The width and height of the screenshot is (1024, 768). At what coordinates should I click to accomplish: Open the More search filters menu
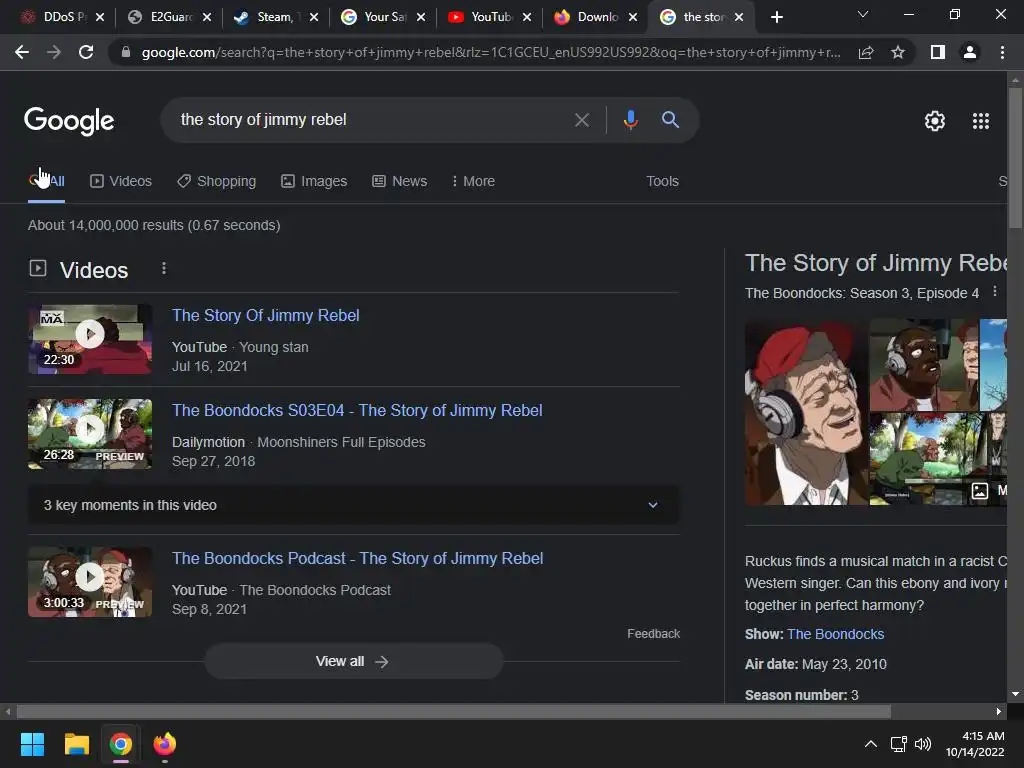pyautogui.click(x=473, y=181)
